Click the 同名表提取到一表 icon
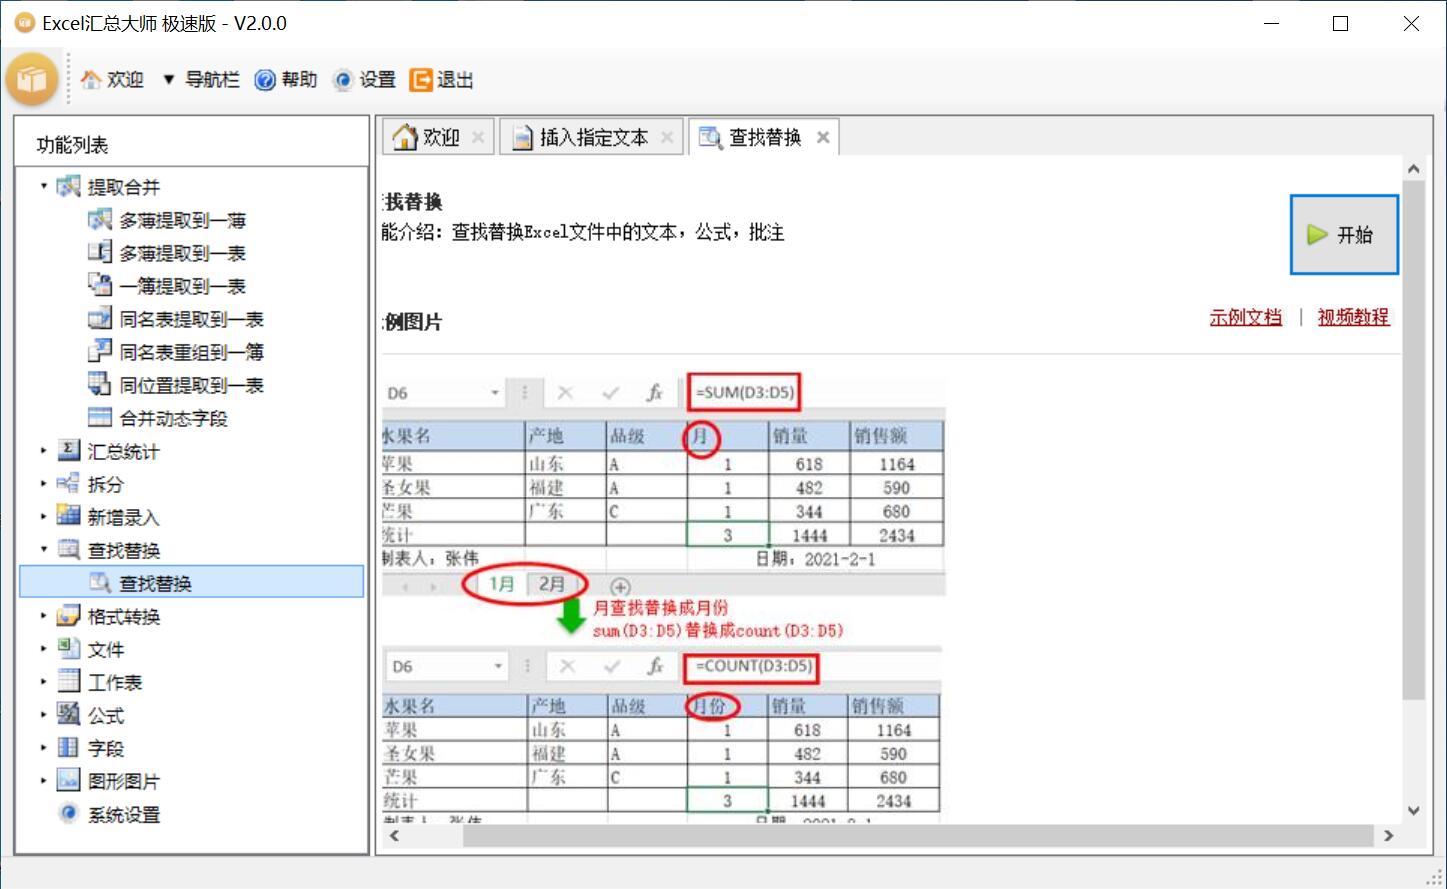1447x889 pixels. [100, 318]
